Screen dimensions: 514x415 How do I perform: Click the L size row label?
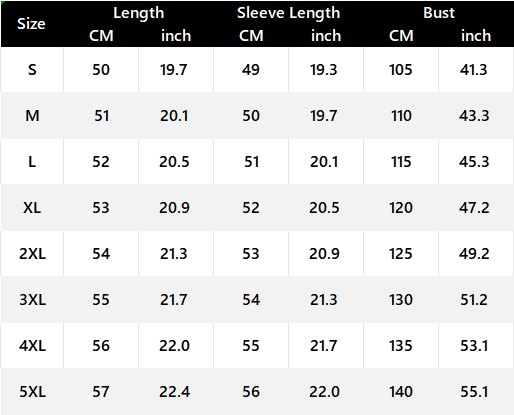point(32,162)
